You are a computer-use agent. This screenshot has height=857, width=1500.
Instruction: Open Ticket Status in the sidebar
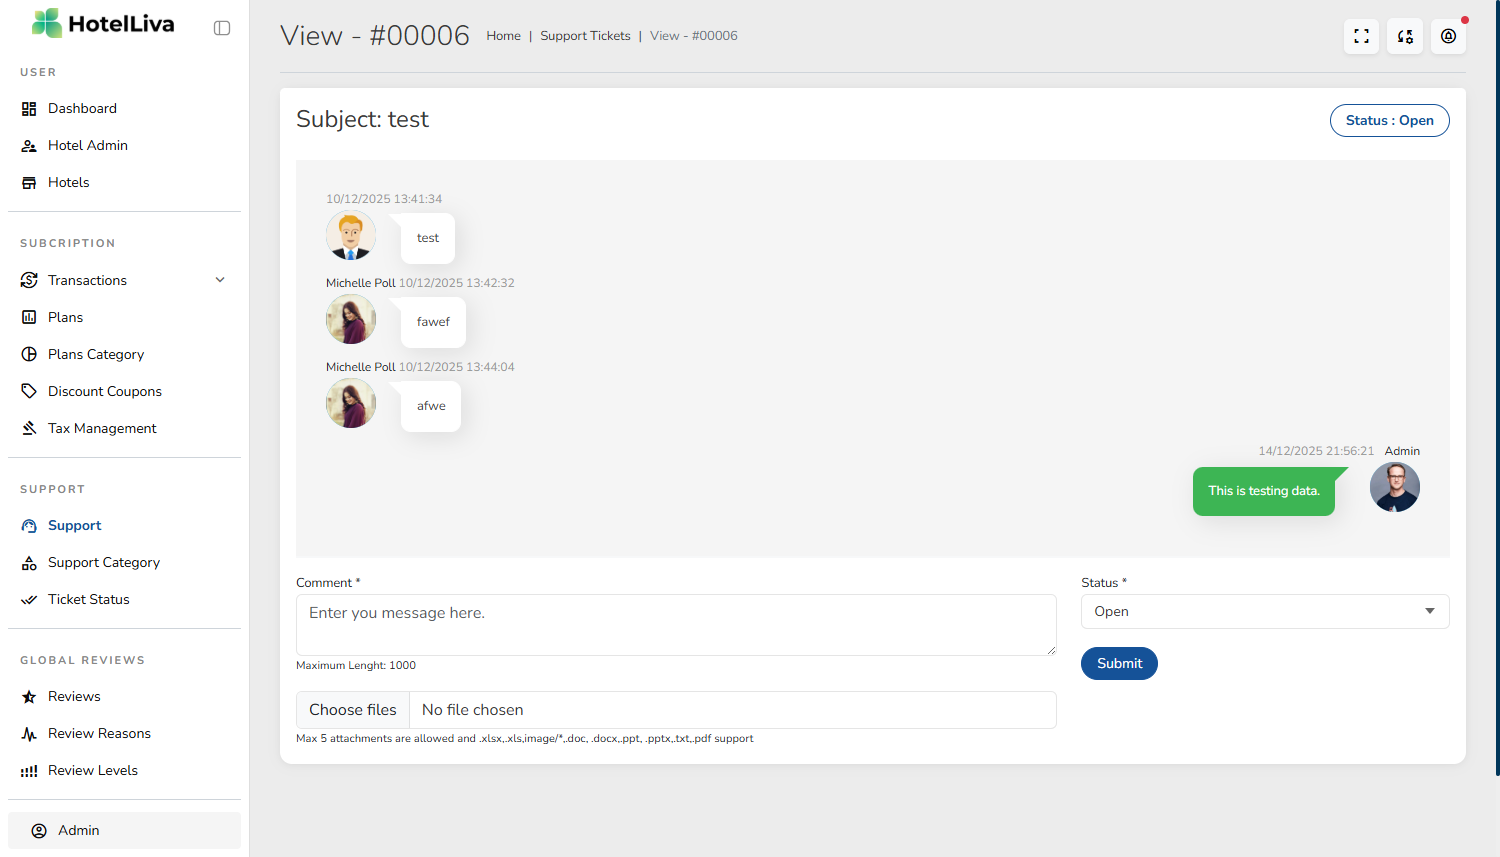(88, 600)
